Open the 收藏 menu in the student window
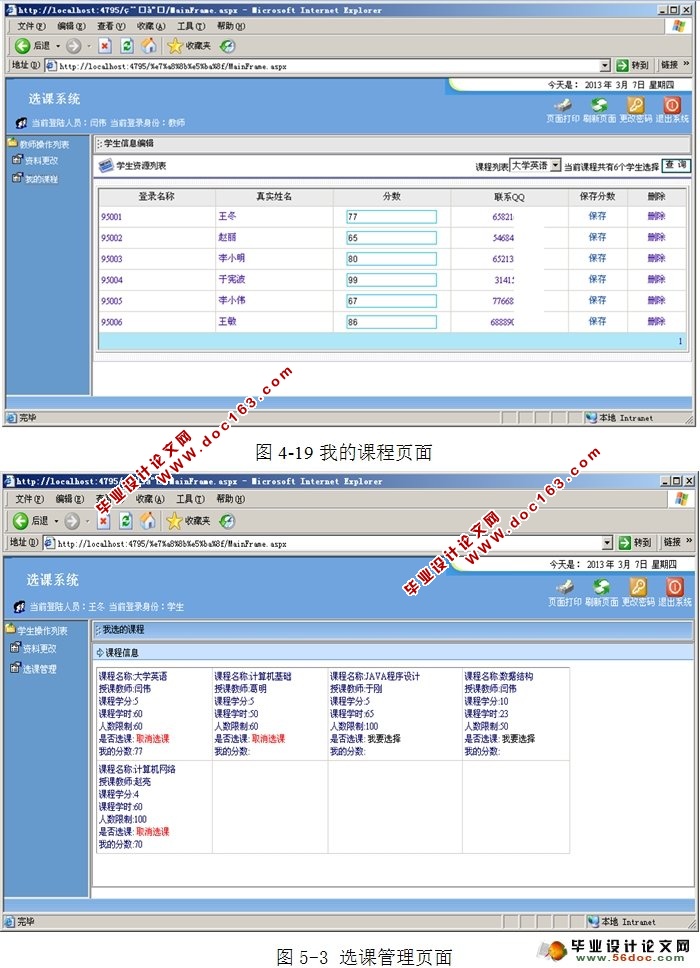 151,499
